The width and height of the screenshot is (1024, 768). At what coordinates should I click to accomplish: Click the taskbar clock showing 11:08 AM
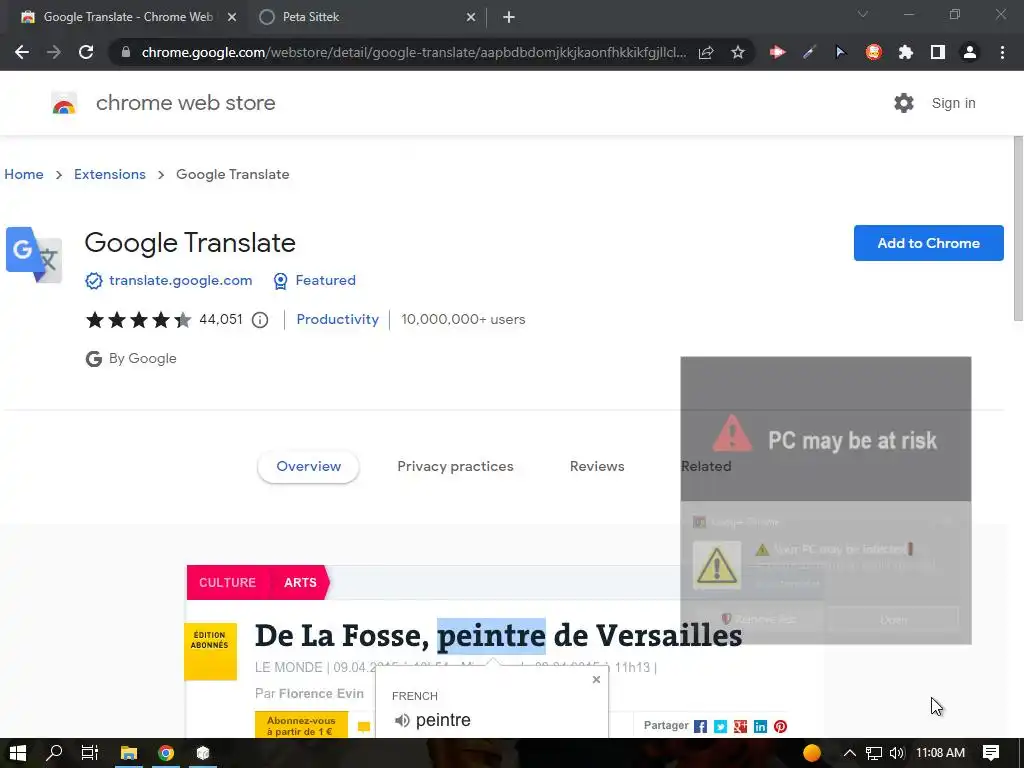pyautogui.click(x=940, y=753)
